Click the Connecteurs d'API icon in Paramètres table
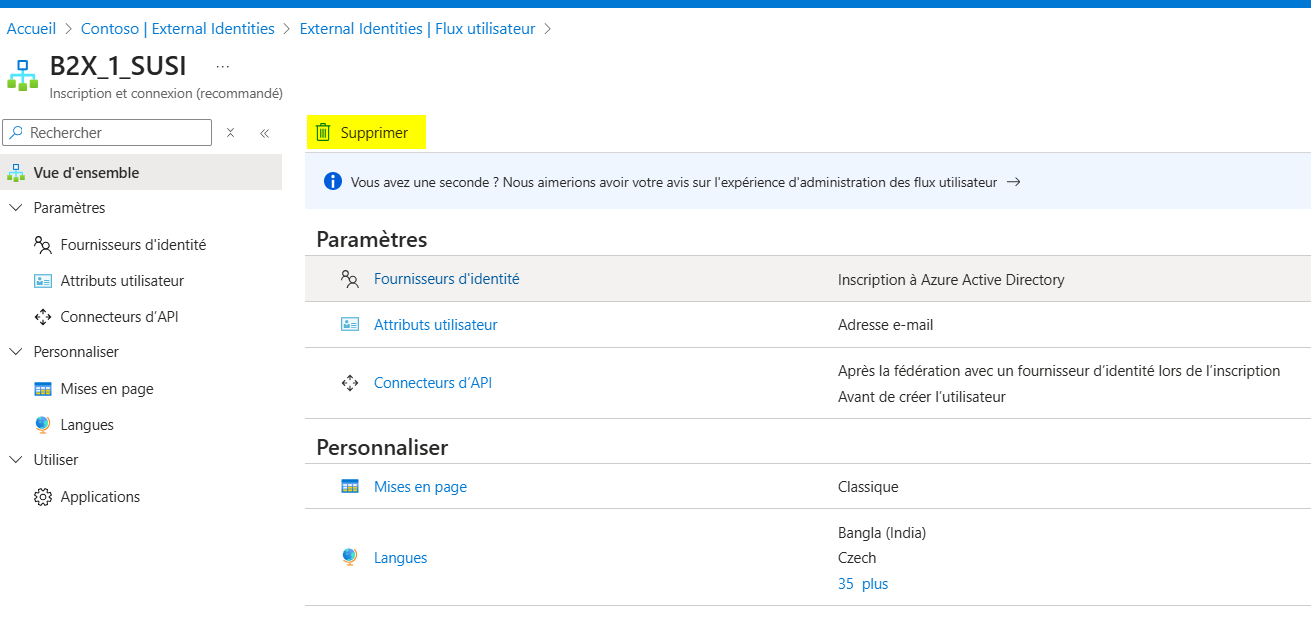 pos(350,383)
